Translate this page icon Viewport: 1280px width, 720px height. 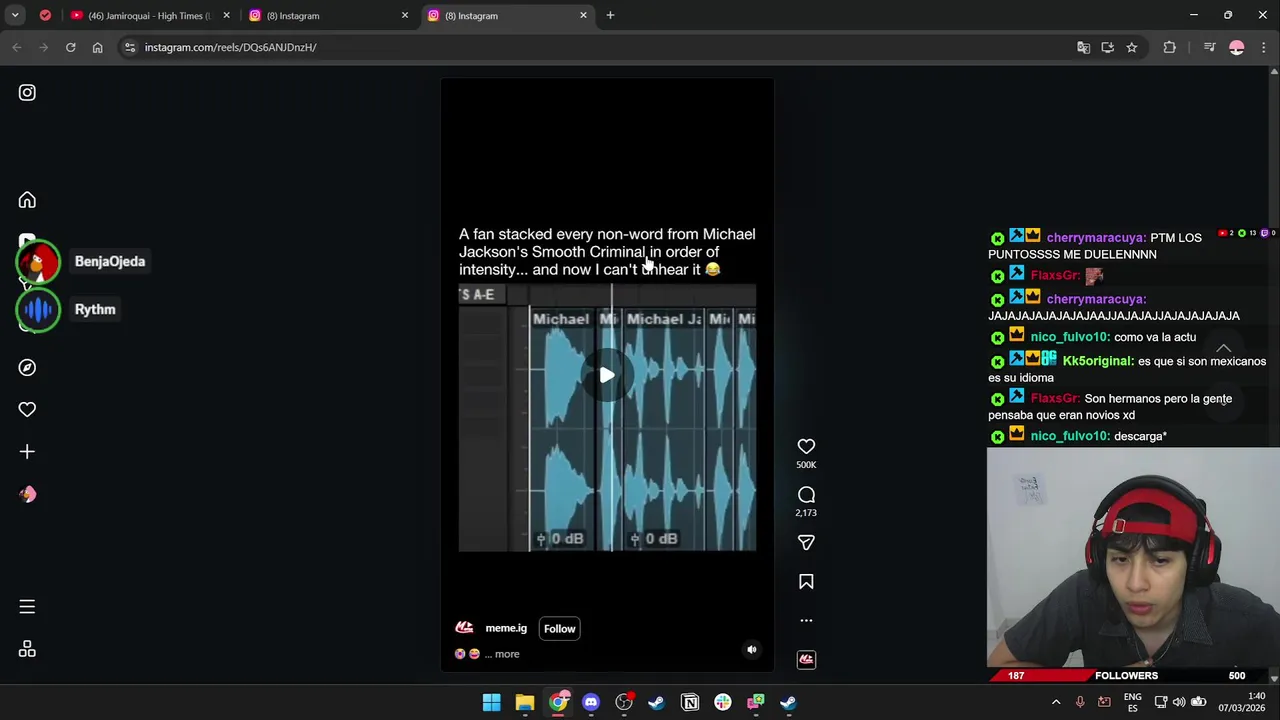[x=1083, y=47]
